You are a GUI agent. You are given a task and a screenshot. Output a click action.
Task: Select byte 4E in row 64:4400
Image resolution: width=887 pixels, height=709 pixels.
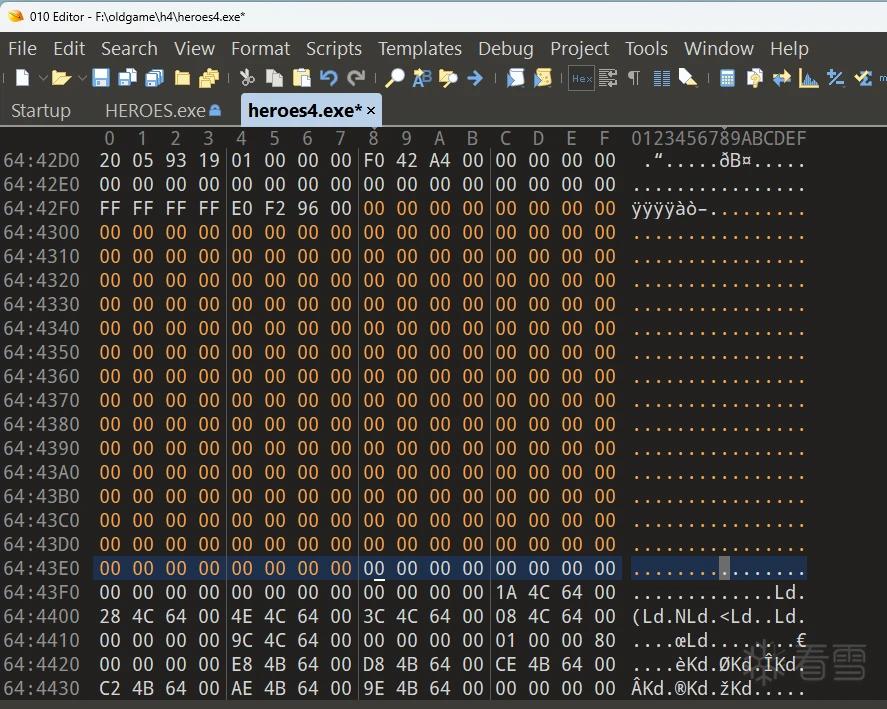[242, 616]
